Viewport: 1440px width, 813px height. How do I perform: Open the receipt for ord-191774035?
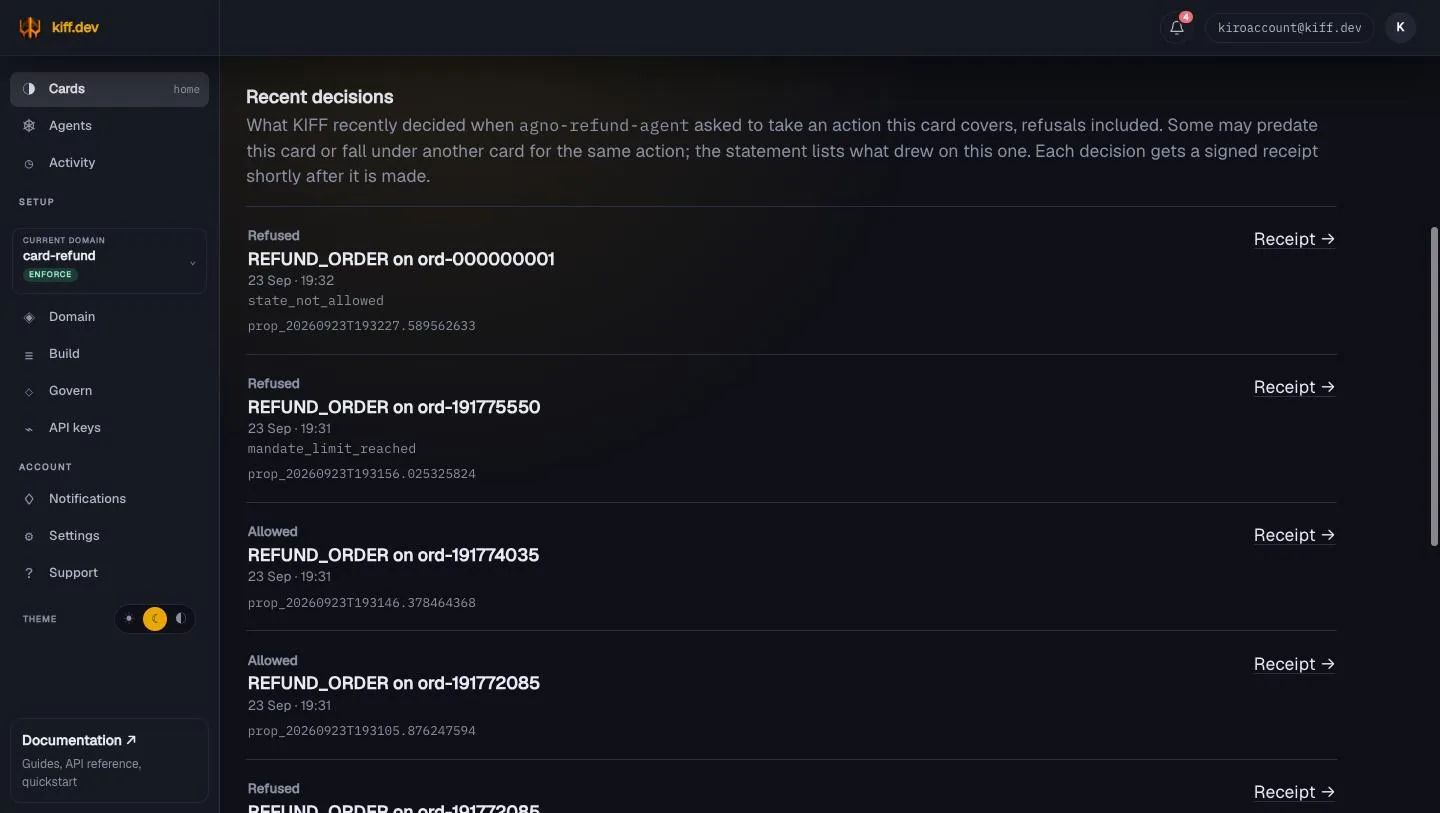(1294, 535)
